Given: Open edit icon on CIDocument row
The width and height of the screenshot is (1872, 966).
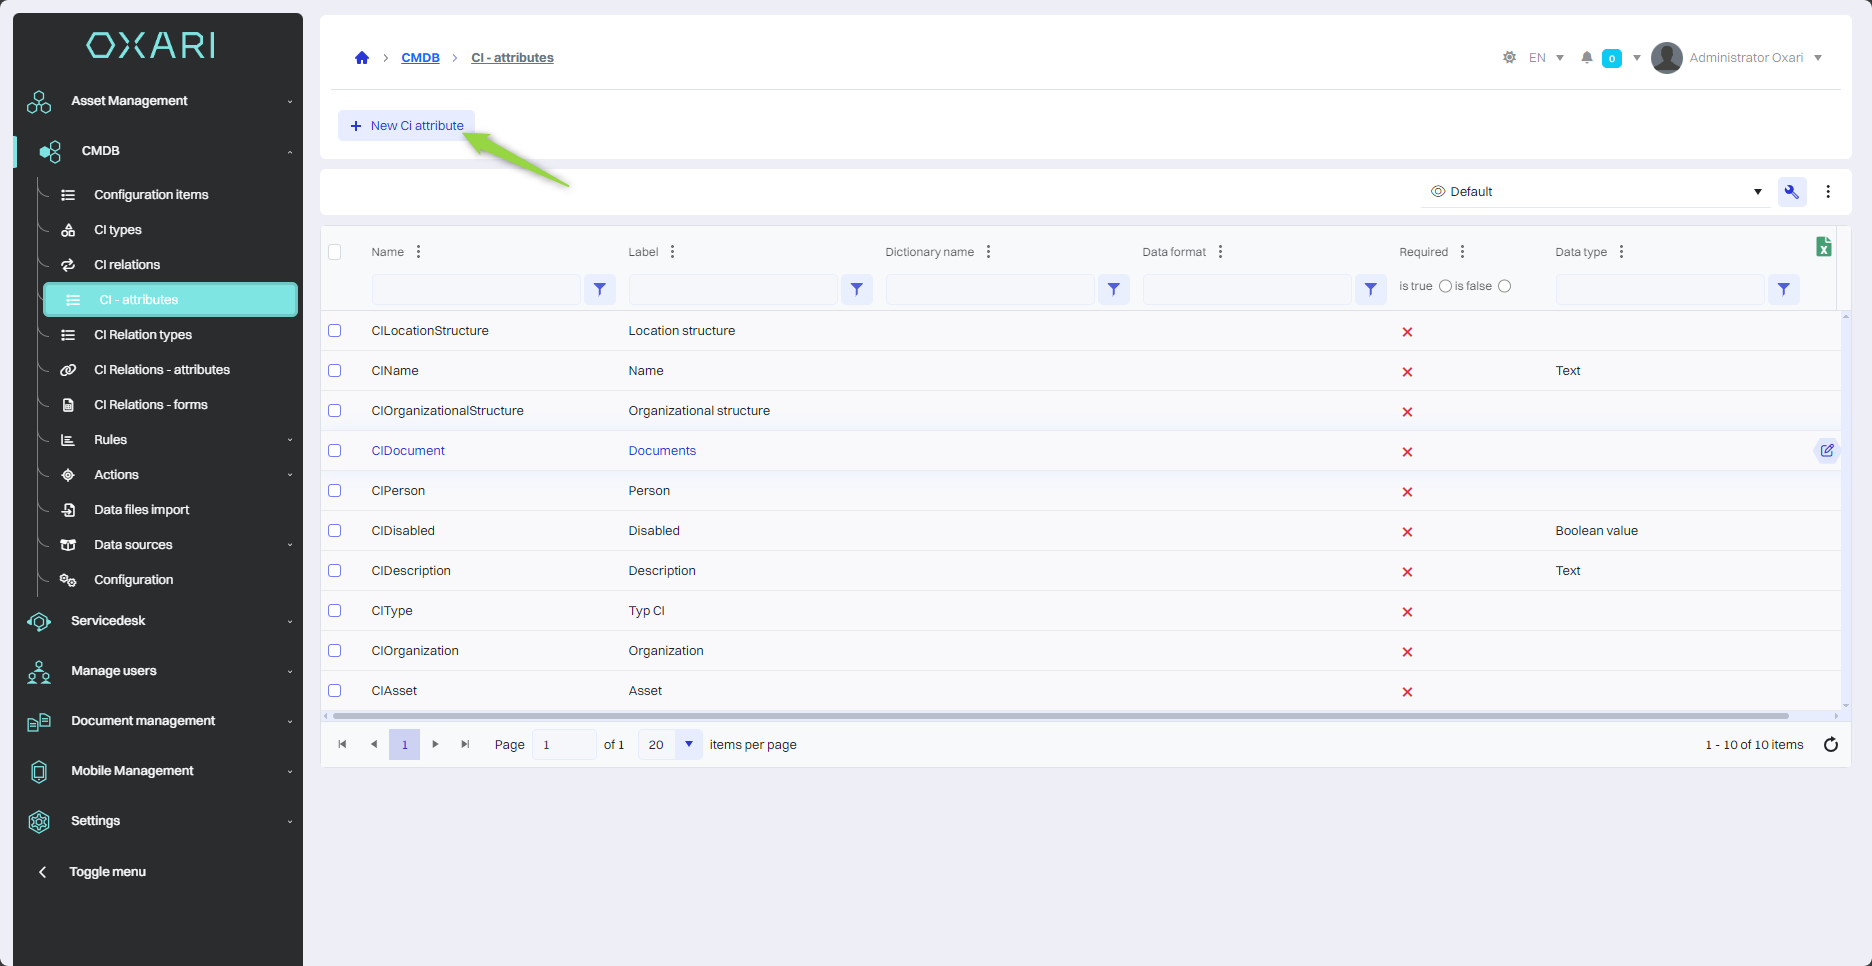Looking at the screenshot, I should (x=1826, y=451).
